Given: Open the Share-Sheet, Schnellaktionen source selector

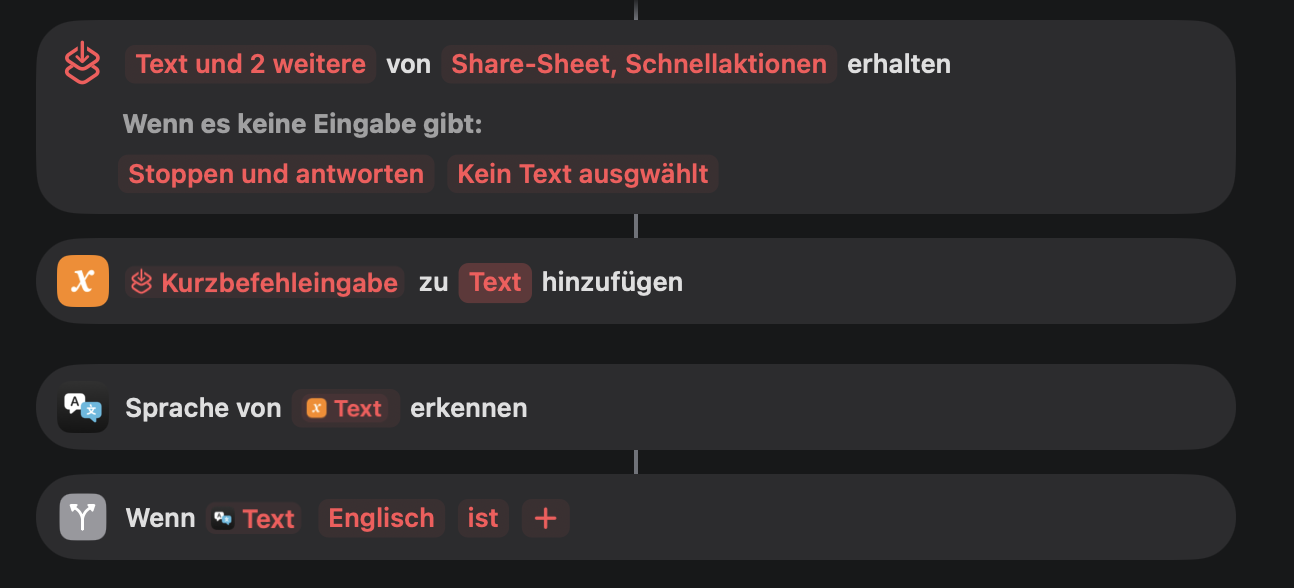Looking at the screenshot, I should coord(640,63).
